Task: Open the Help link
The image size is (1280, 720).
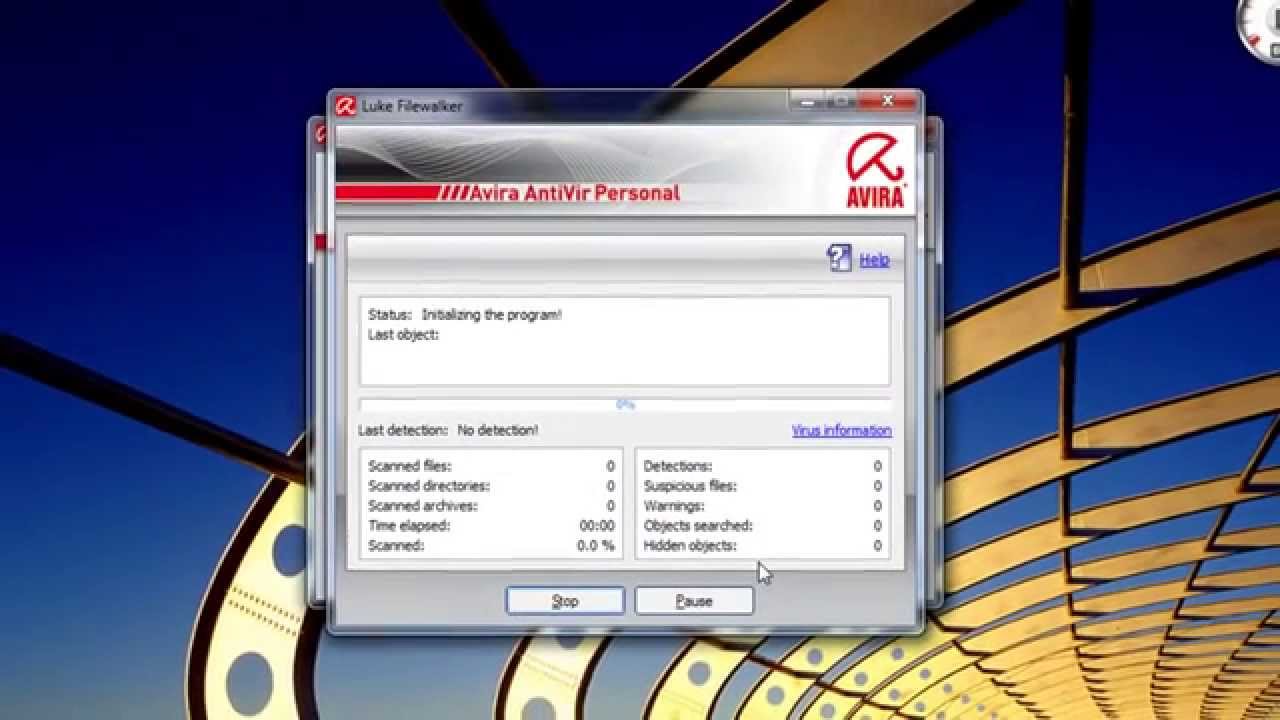Action: click(x=874, y=260)
